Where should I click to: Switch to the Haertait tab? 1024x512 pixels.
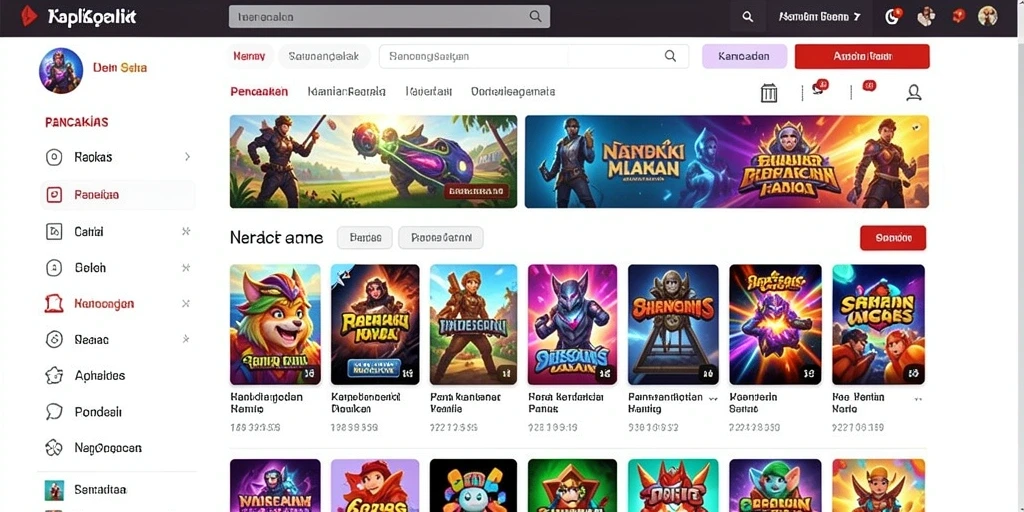point(428,91)
